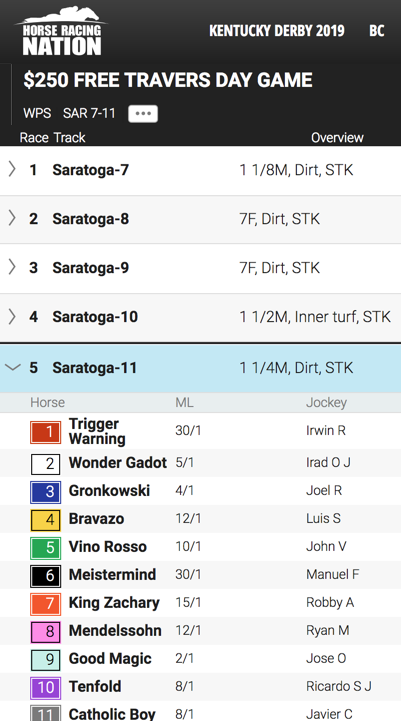Click the Saratoga-9 race entry
Screen dimensions: 401x721
[200, 269]
